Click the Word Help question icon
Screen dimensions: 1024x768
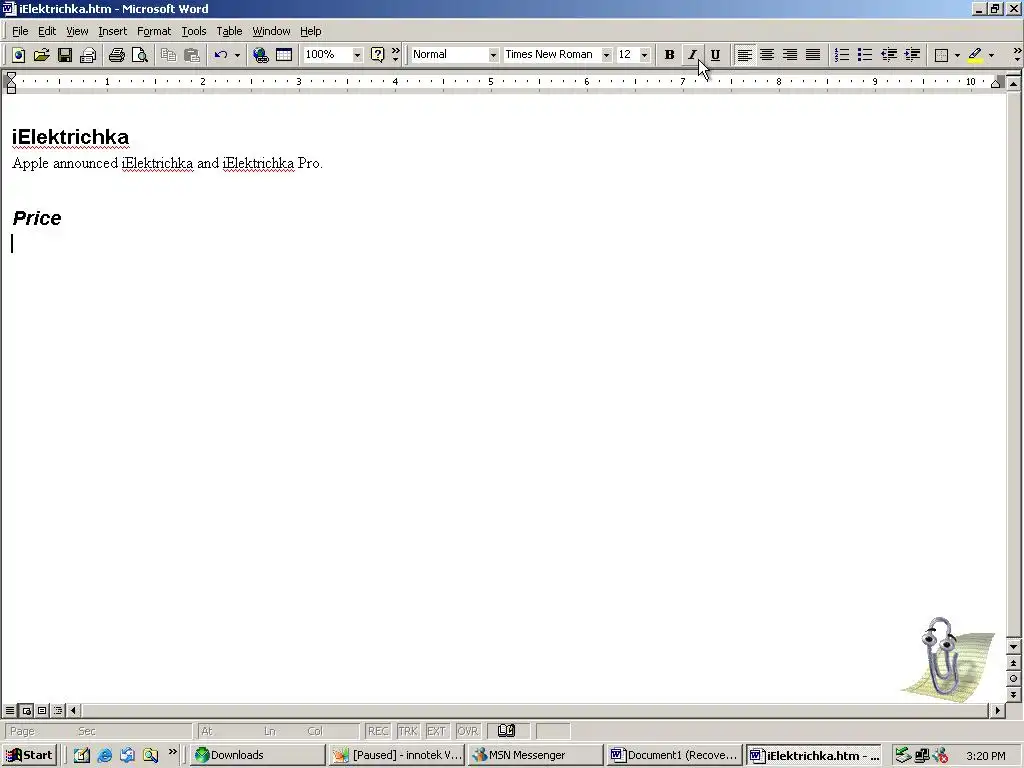[x=377, y=55]
